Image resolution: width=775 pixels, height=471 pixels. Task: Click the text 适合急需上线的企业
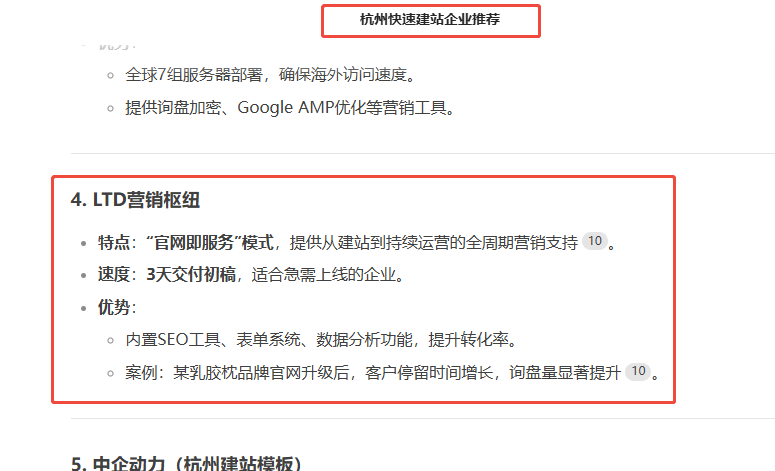pyautogui.click(x=324, y=275)
